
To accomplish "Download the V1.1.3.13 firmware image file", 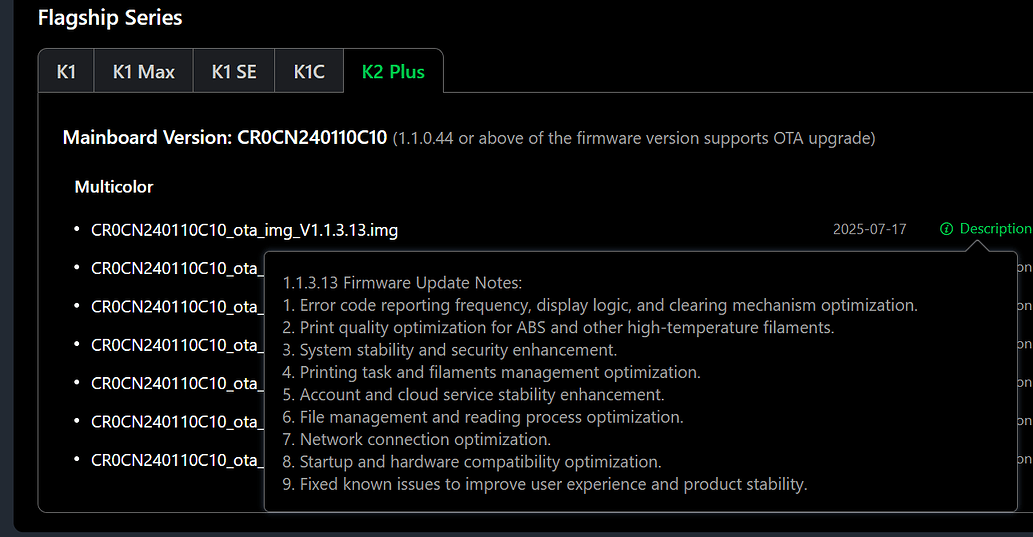I will pos(244,230).
